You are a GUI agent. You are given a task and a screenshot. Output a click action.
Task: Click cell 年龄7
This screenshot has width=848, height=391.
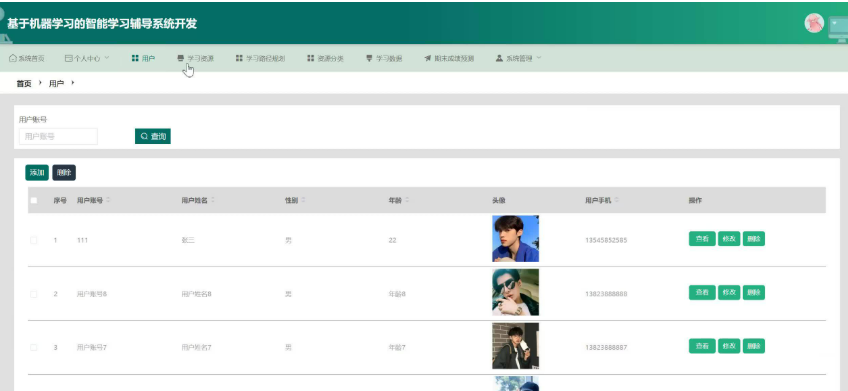pyautogui.click(x=397, y=347)
